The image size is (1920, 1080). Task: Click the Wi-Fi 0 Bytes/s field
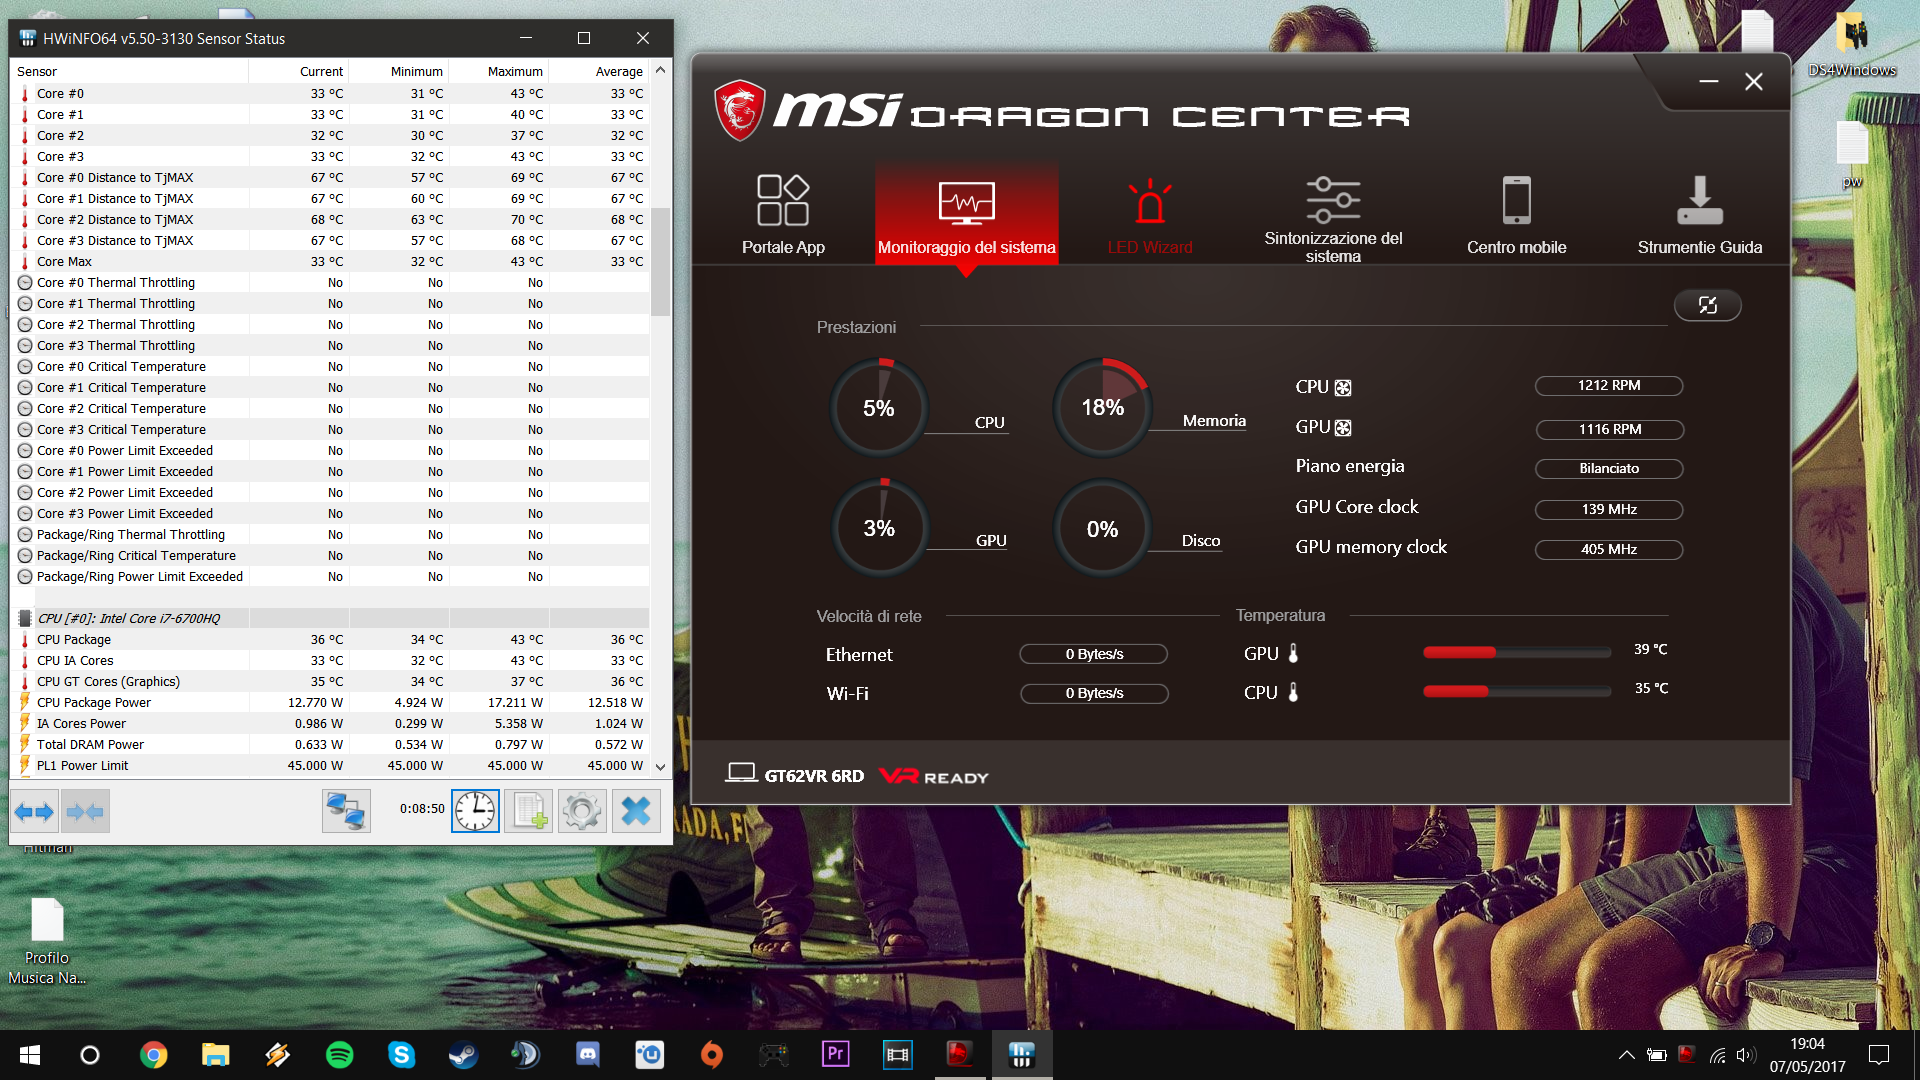[1094, 693]
